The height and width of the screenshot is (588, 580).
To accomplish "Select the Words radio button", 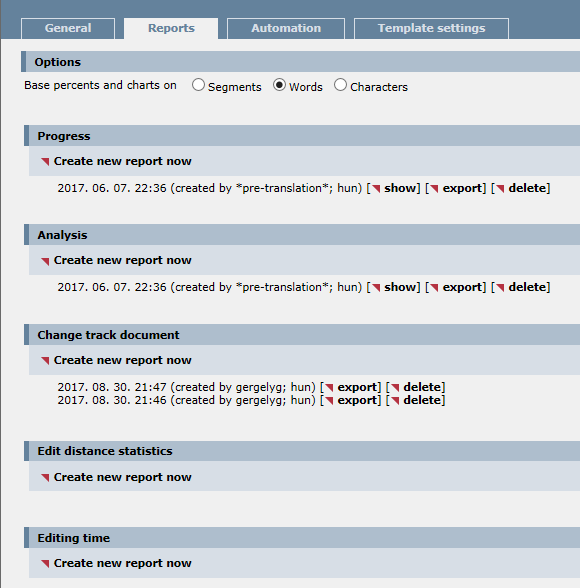I will tap(279, 85).
